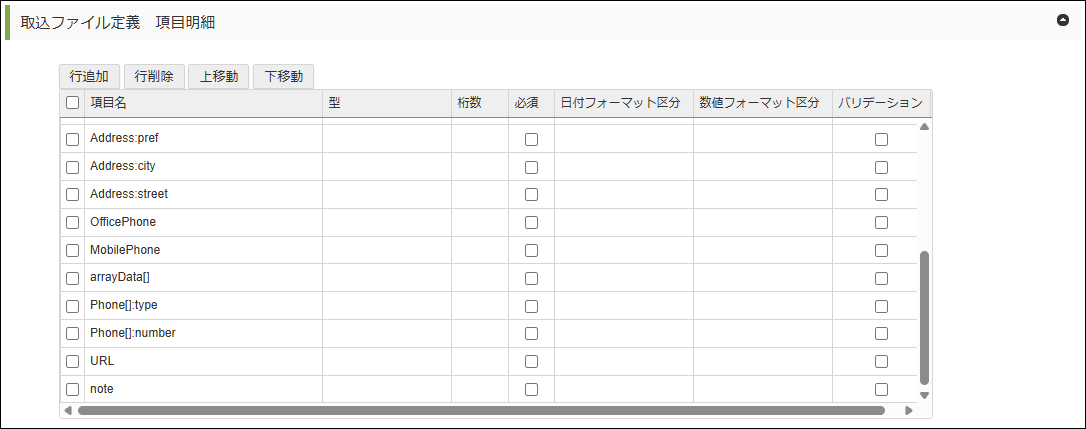1086x429 pixels.
Task: Enable バリデーション for the URL row
Action: (881, 361)
